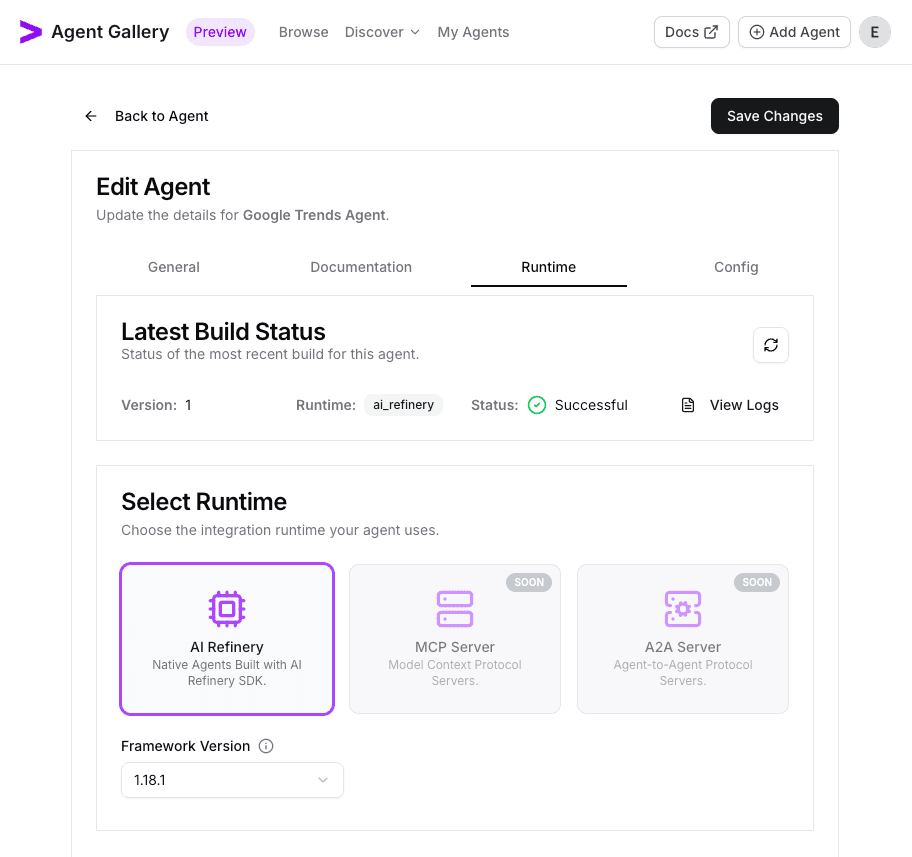The width and height of the screenshot is (912, 857).
Task: Click the Add Agent button
Action: (794, 32)
